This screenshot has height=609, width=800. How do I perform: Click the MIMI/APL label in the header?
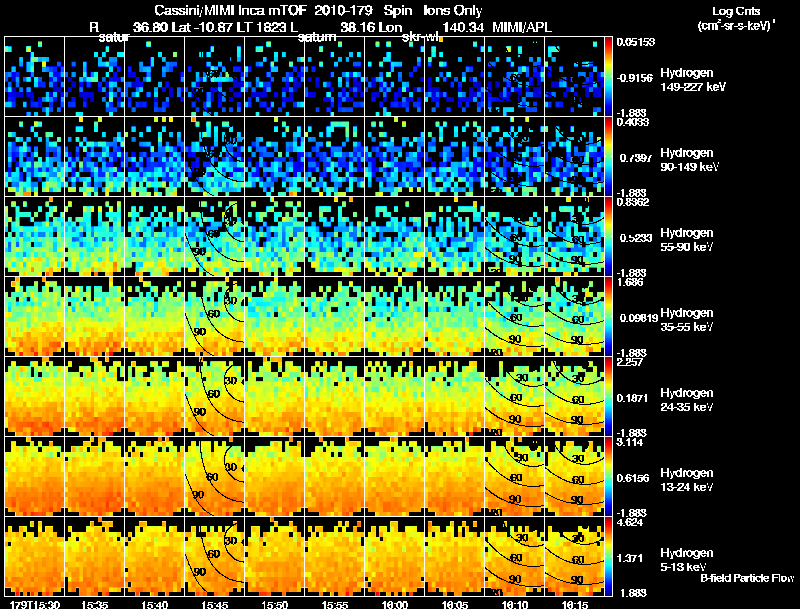pyautogui.click(x=522, y=27)
